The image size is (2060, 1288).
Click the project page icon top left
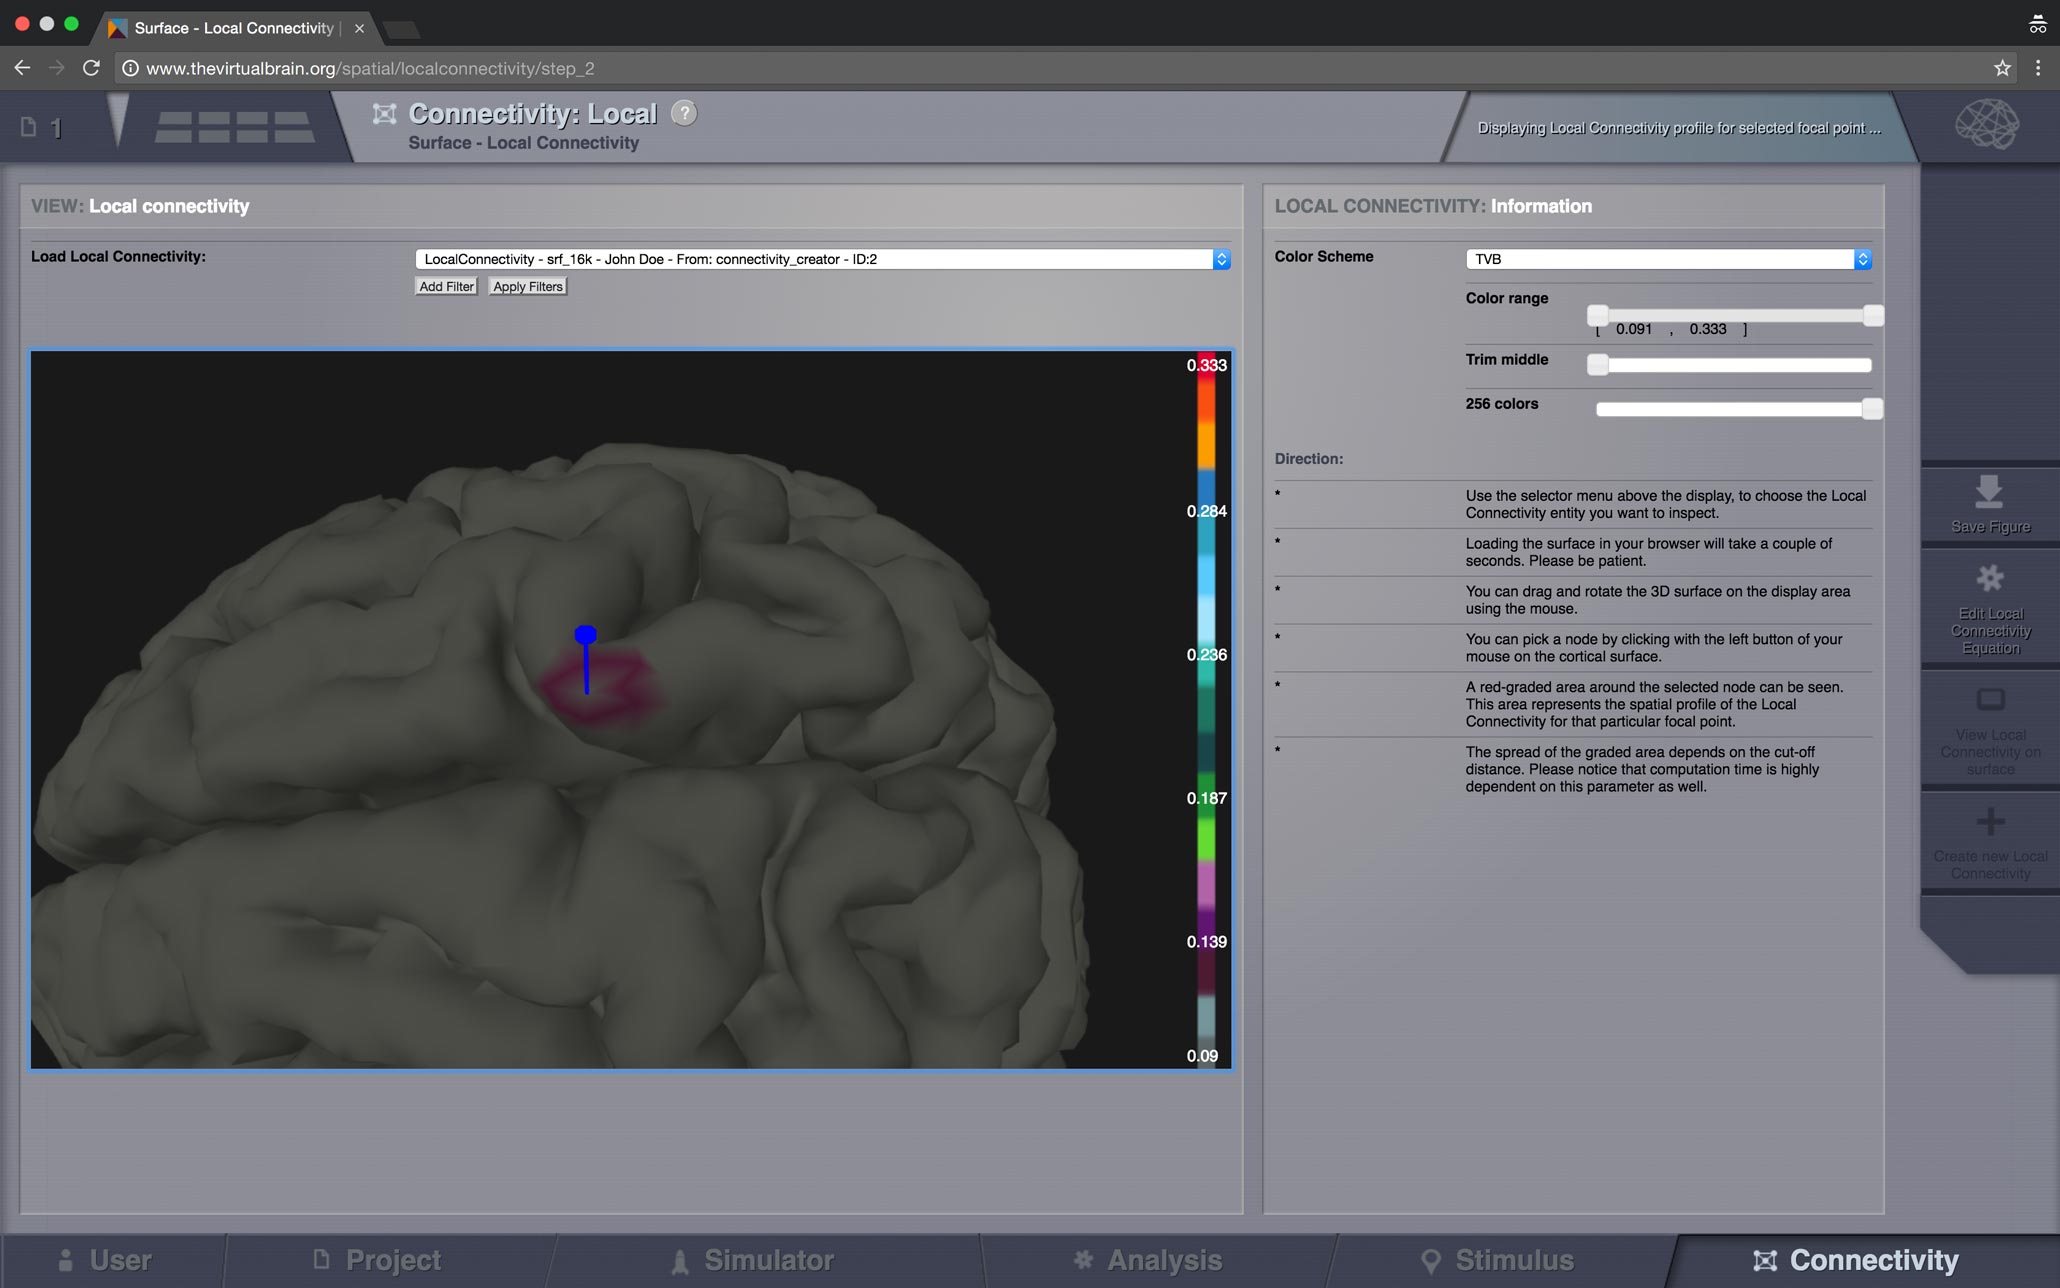pyautogui.click(x=29, y=126)
